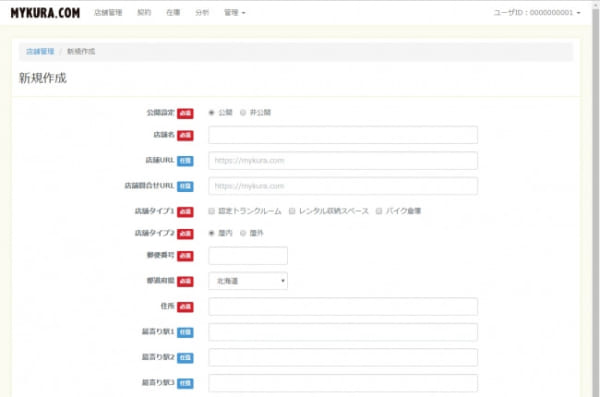The image size is (600, 397).
Task: Focus the 店舗名 input field
Action: click(343, 135)
